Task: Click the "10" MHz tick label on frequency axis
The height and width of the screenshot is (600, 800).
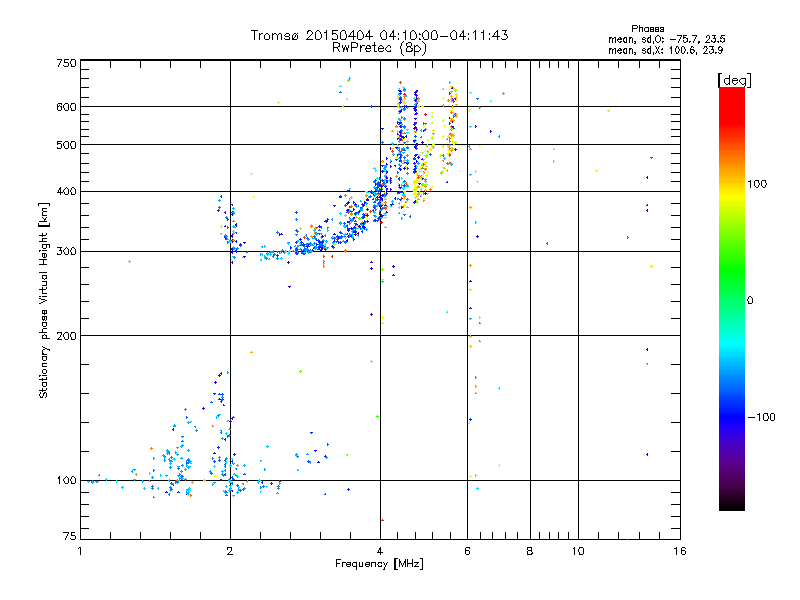Action: click(x=578, y=551)
